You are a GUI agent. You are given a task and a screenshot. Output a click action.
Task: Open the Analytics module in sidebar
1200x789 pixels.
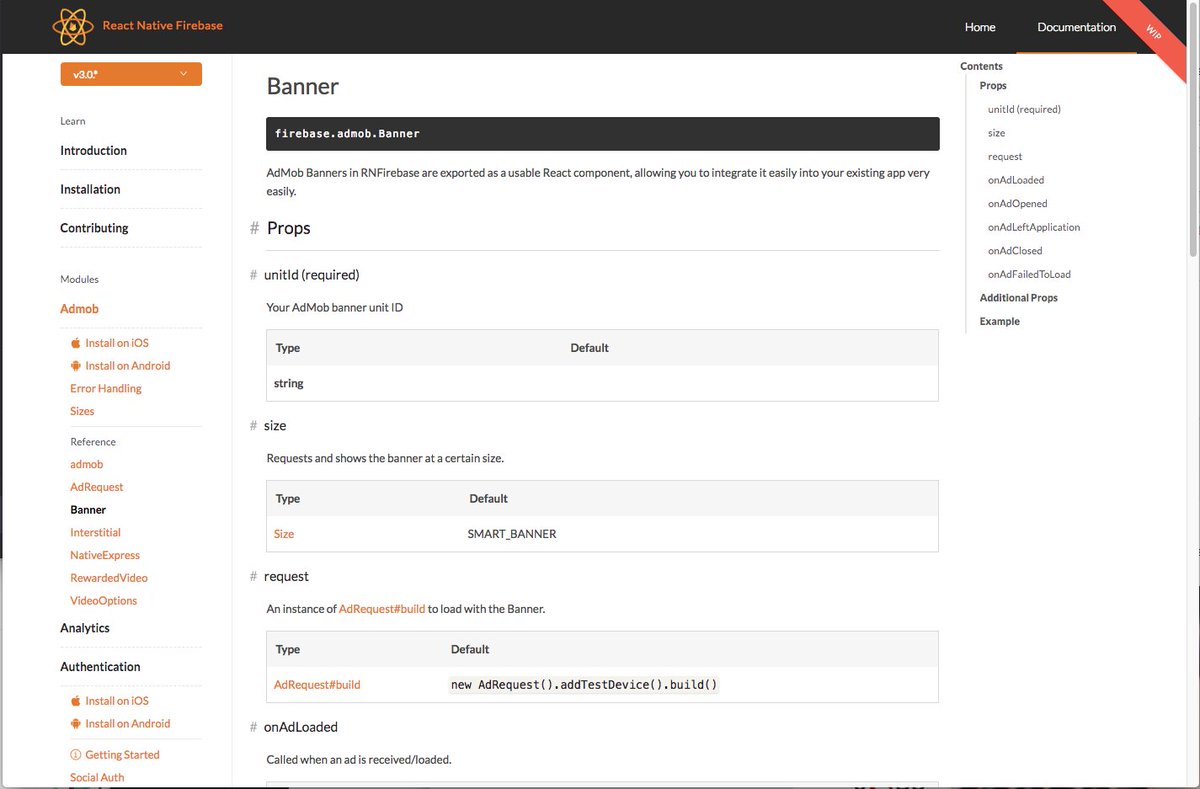coord(85,628)
